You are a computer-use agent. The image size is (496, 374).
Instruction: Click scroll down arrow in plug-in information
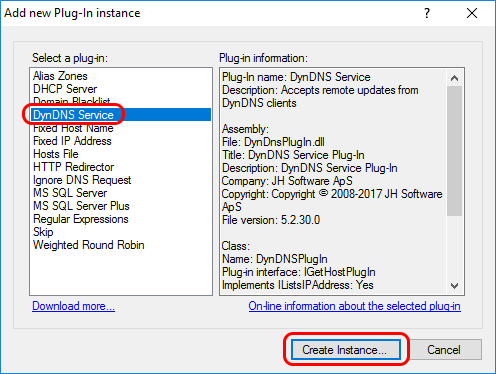454,286
